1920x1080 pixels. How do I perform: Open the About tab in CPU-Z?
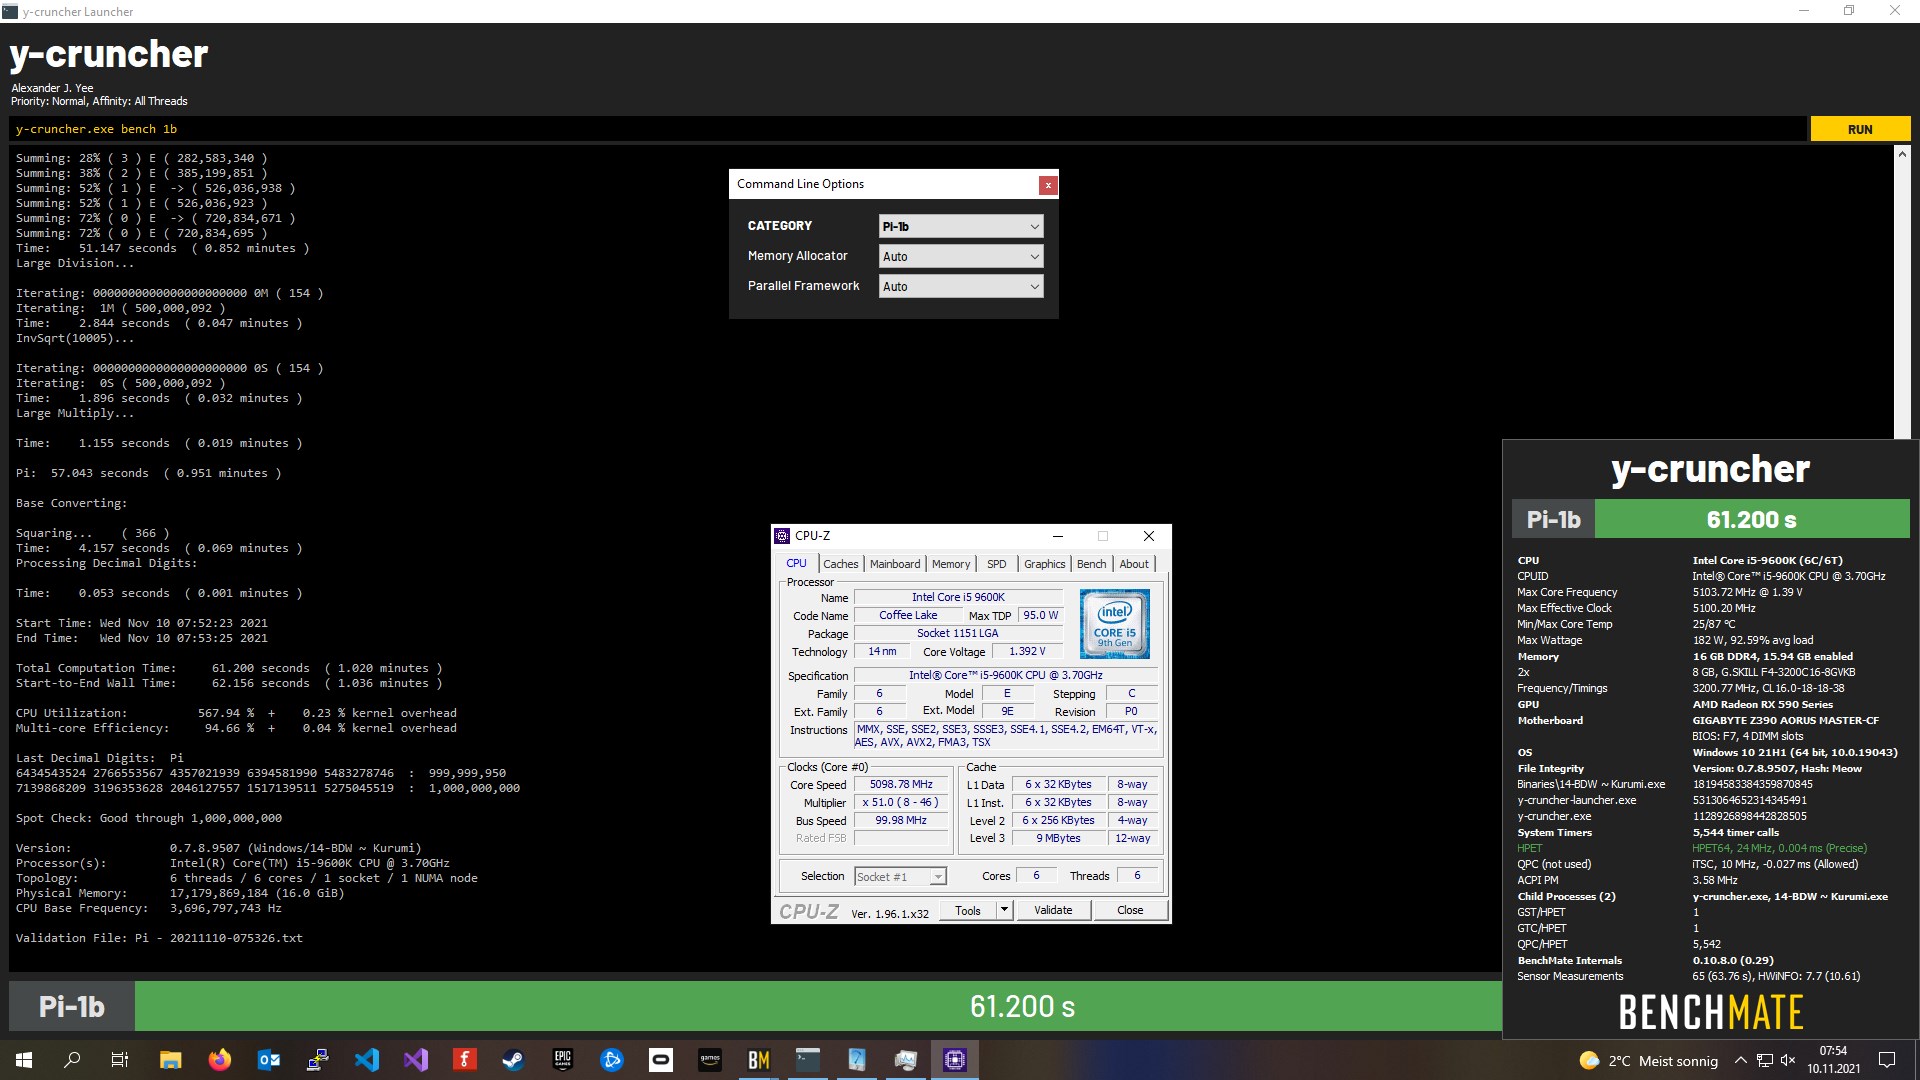pos(1133,564)
